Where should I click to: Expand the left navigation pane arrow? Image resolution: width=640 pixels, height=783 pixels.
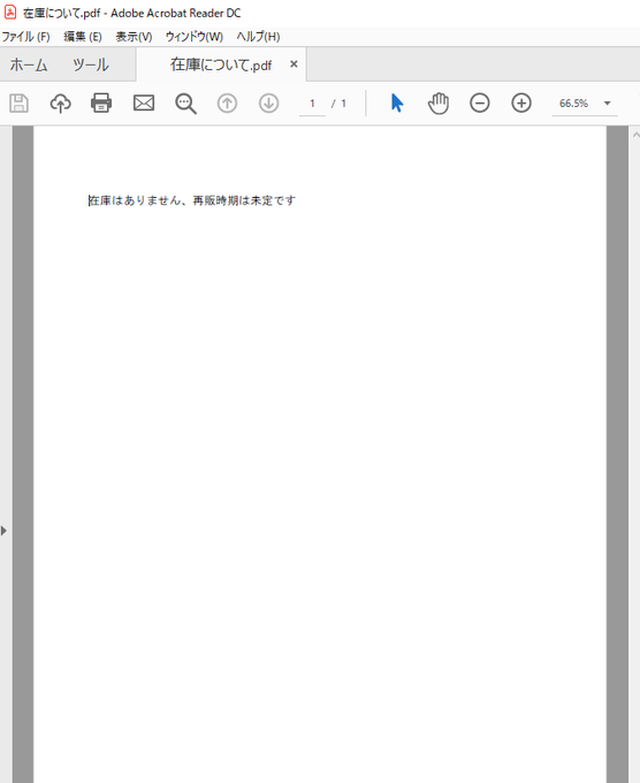click(4, 530)
